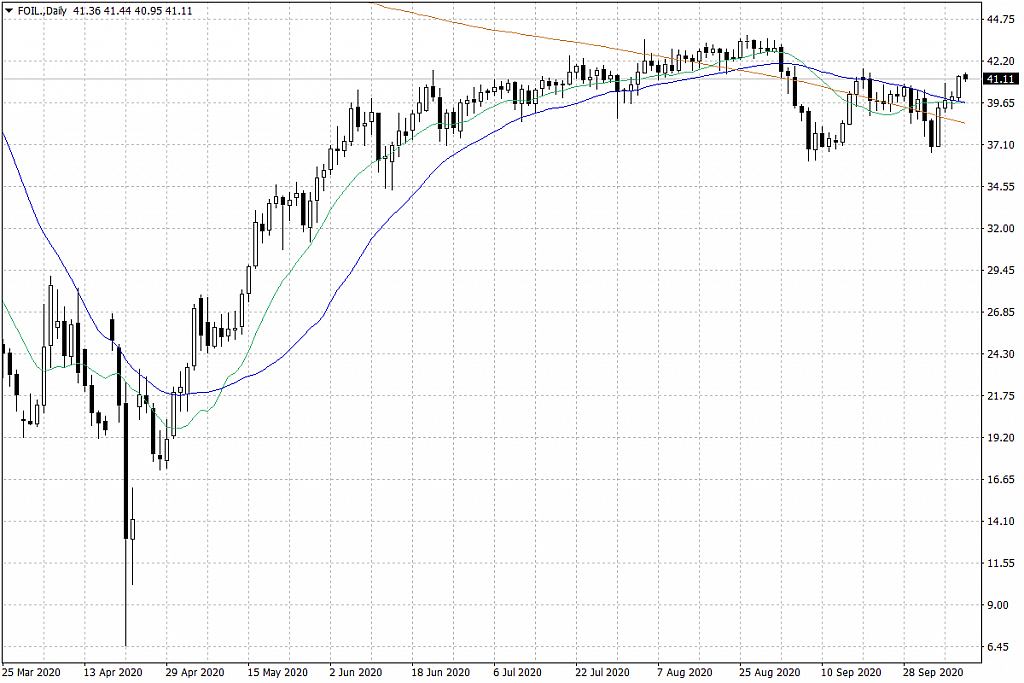Click the 25 Aug 2020 date label
1024x683 pixels.
(770, 672)
